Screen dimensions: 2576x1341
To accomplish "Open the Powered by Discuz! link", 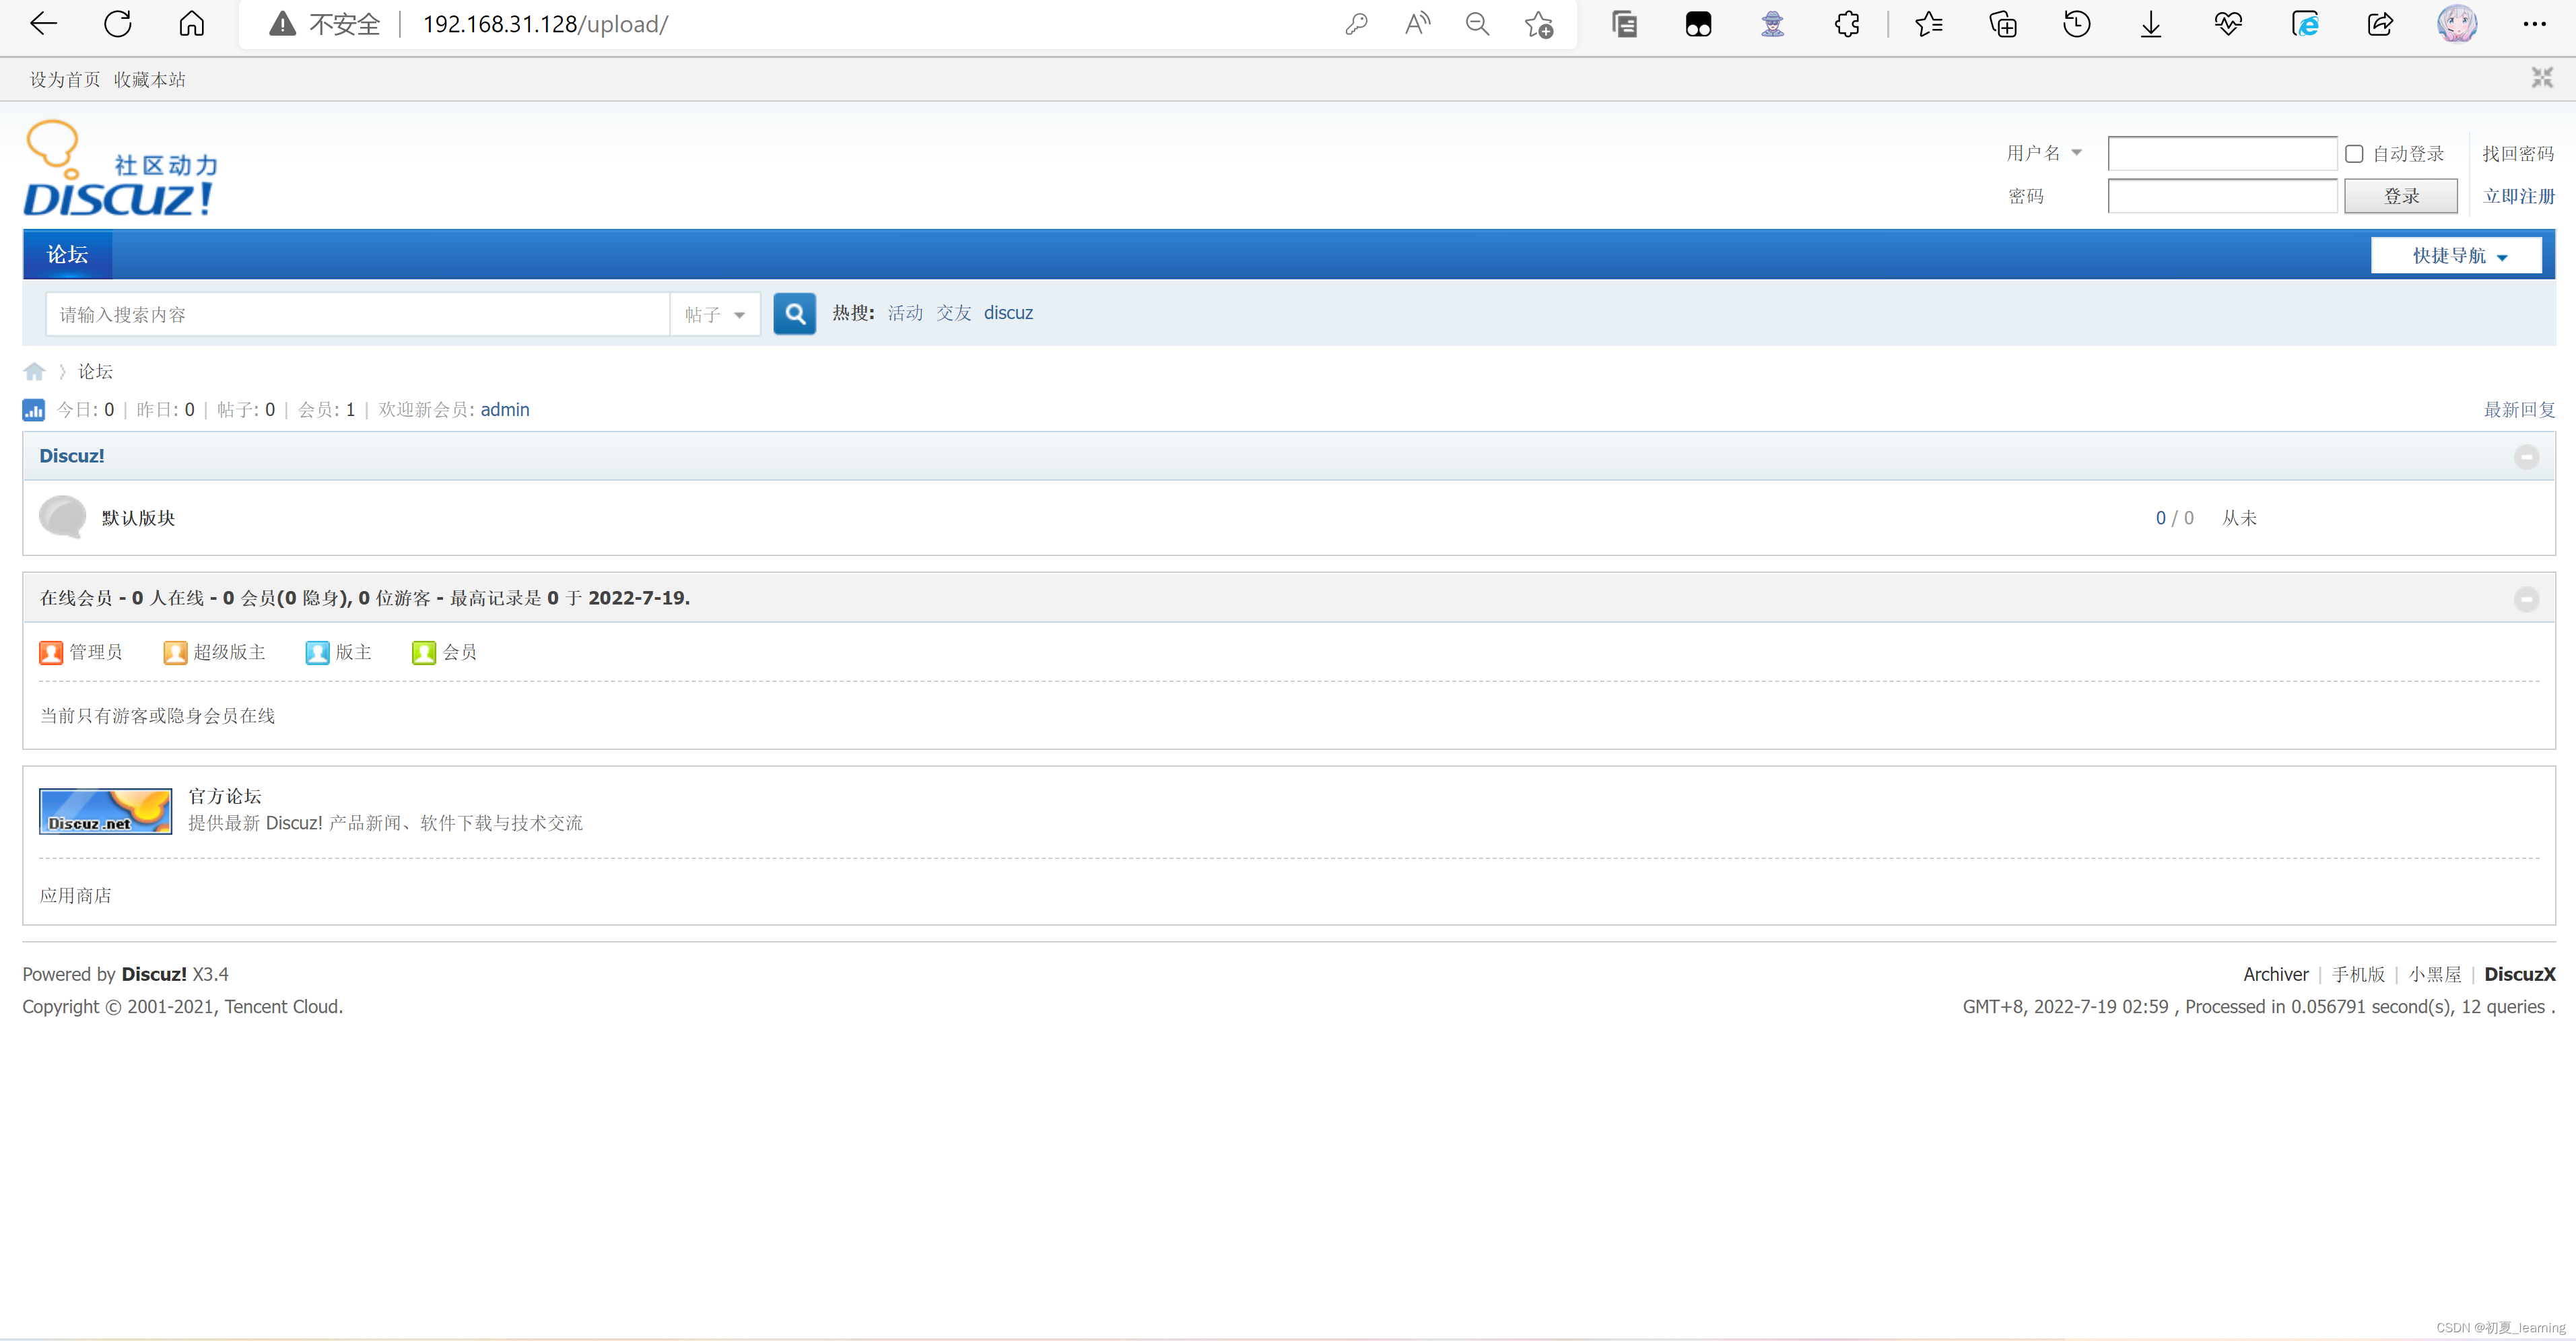I will pyautogui.click(x=154, y=974).
